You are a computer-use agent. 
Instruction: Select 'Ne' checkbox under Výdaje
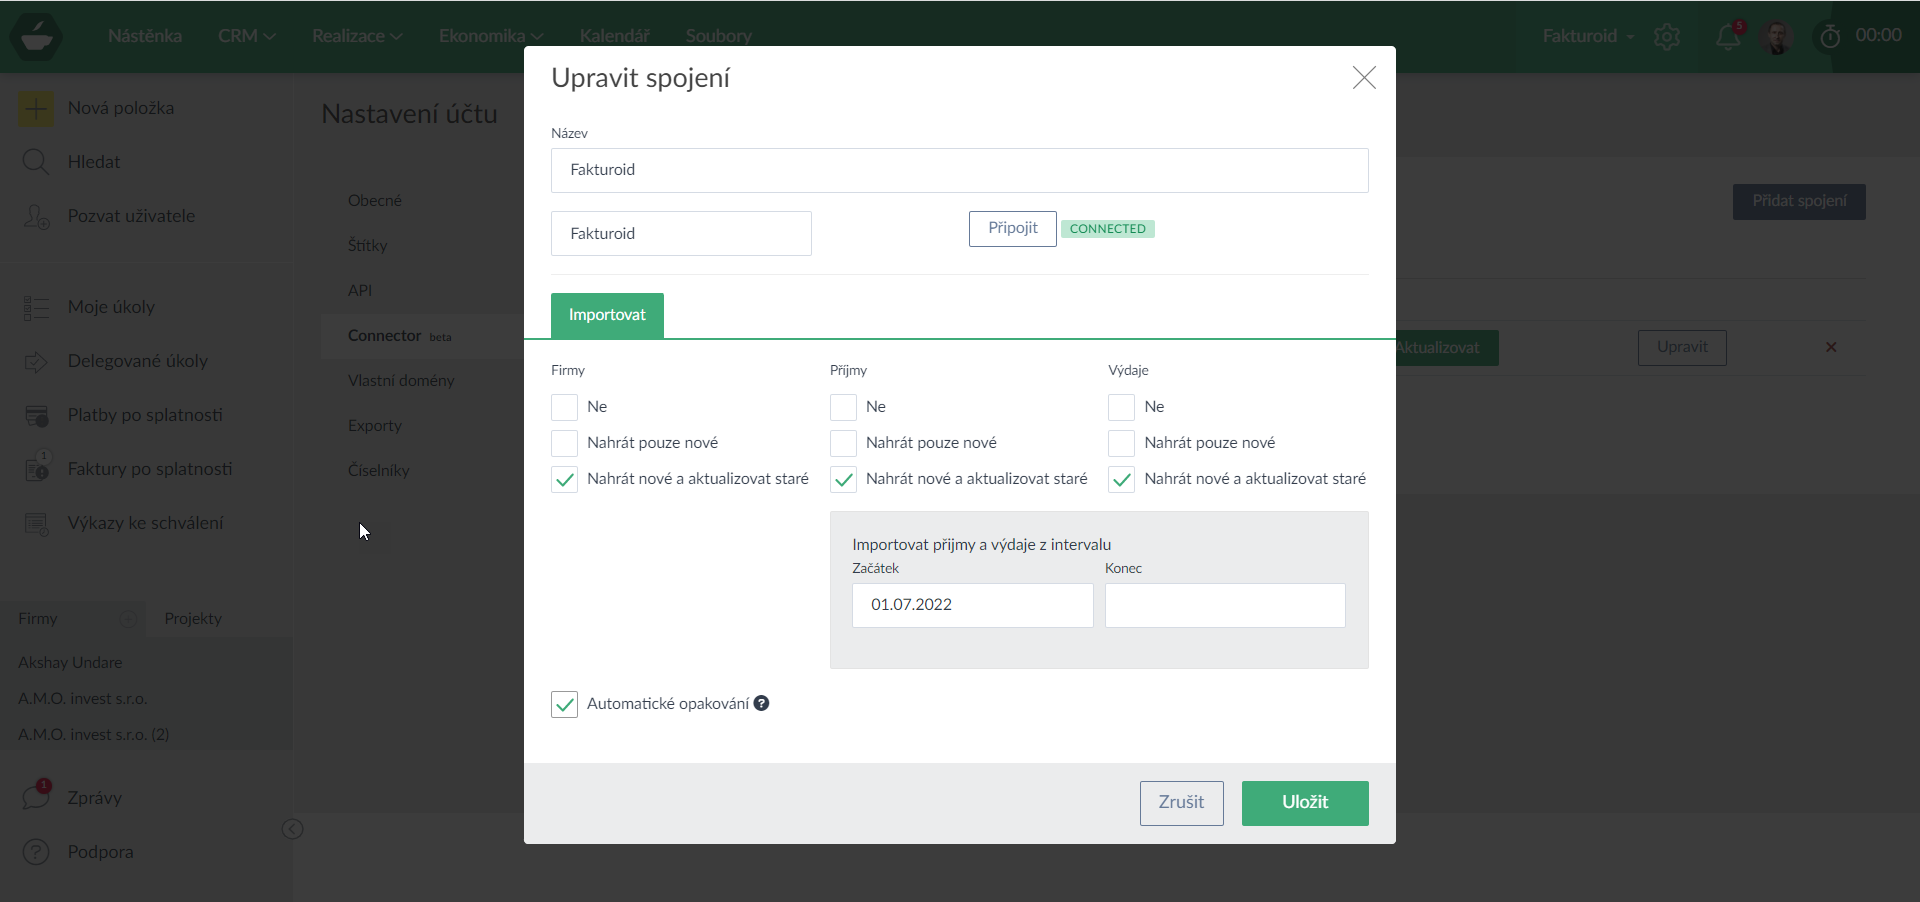point(1121,407)
